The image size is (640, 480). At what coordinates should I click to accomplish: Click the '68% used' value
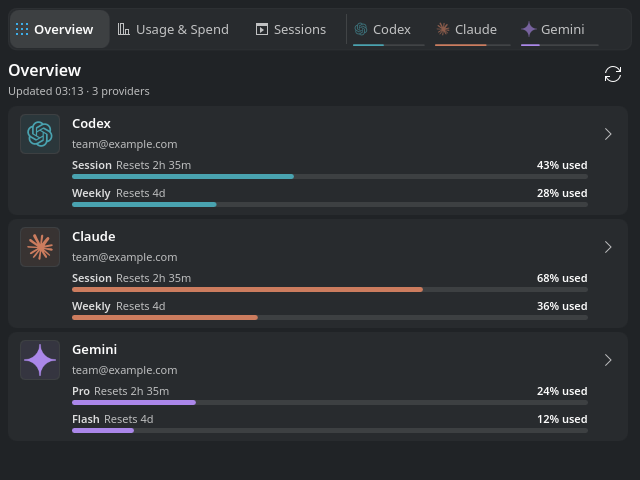coord(562,278)
